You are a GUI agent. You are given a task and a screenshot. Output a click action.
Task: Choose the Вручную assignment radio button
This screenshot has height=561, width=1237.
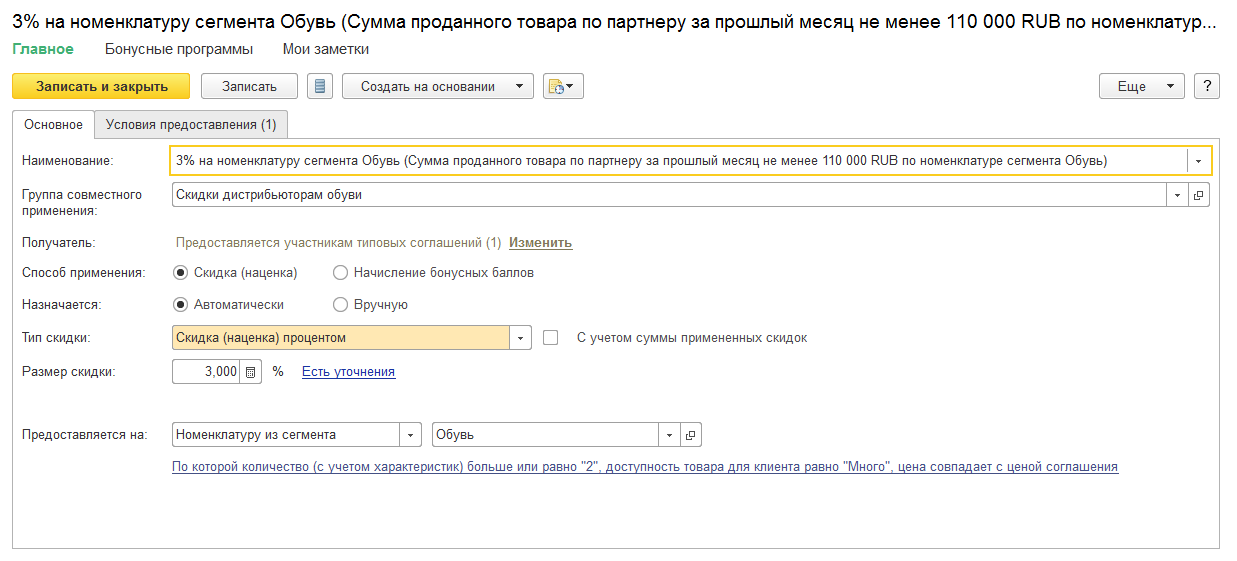[x=340, y=305]
